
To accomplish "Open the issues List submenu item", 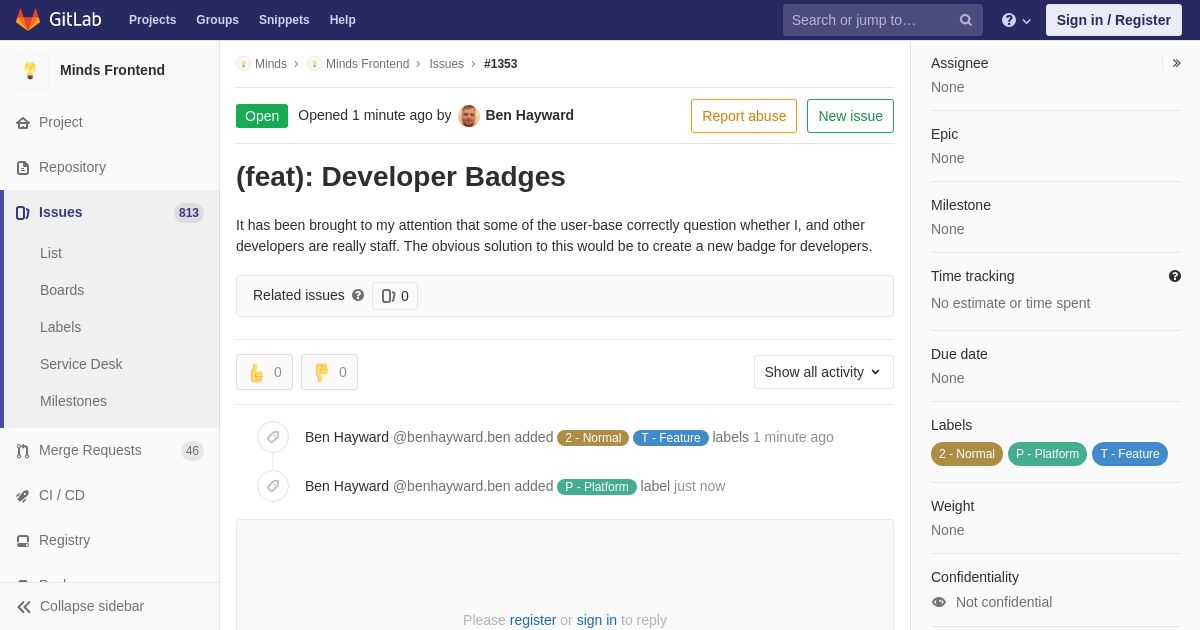I will point(51,253).
